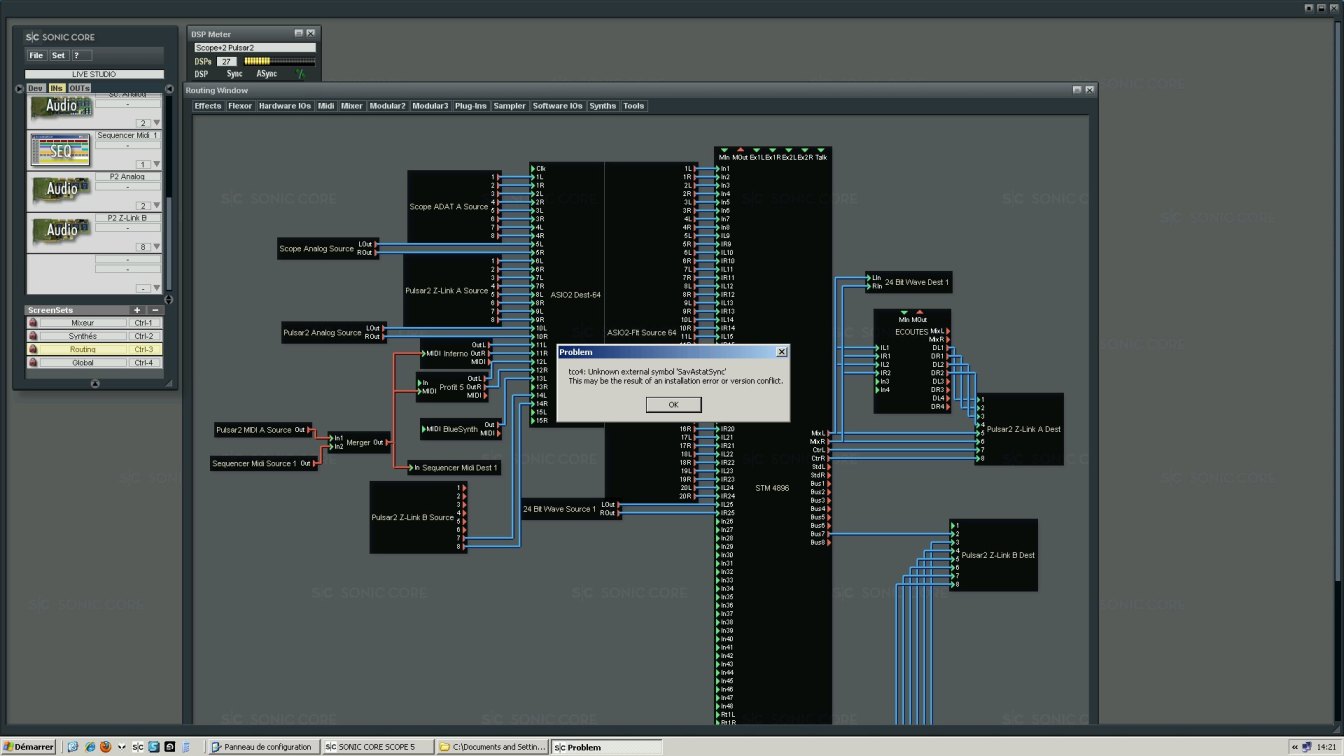The height and width of the screenshot is (756, 1344).
Task: Open Panneau de configuration taskbar button
Action: pyautogui.click(x=265, y=747)
